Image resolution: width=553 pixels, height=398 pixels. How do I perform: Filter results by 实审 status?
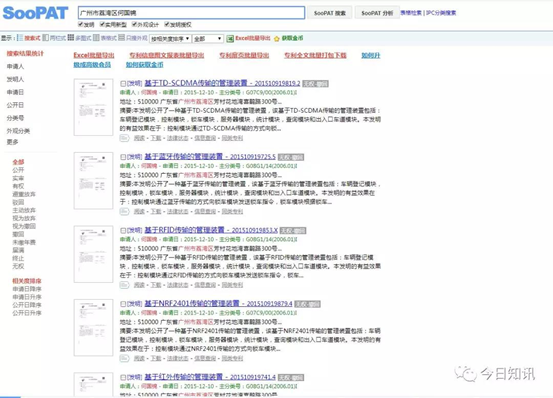click(x=18, y=178)
